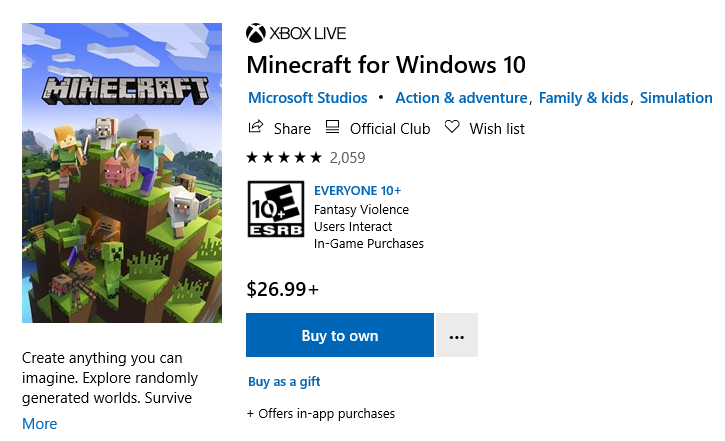Browse the Family & kids category

coord(584,98)
